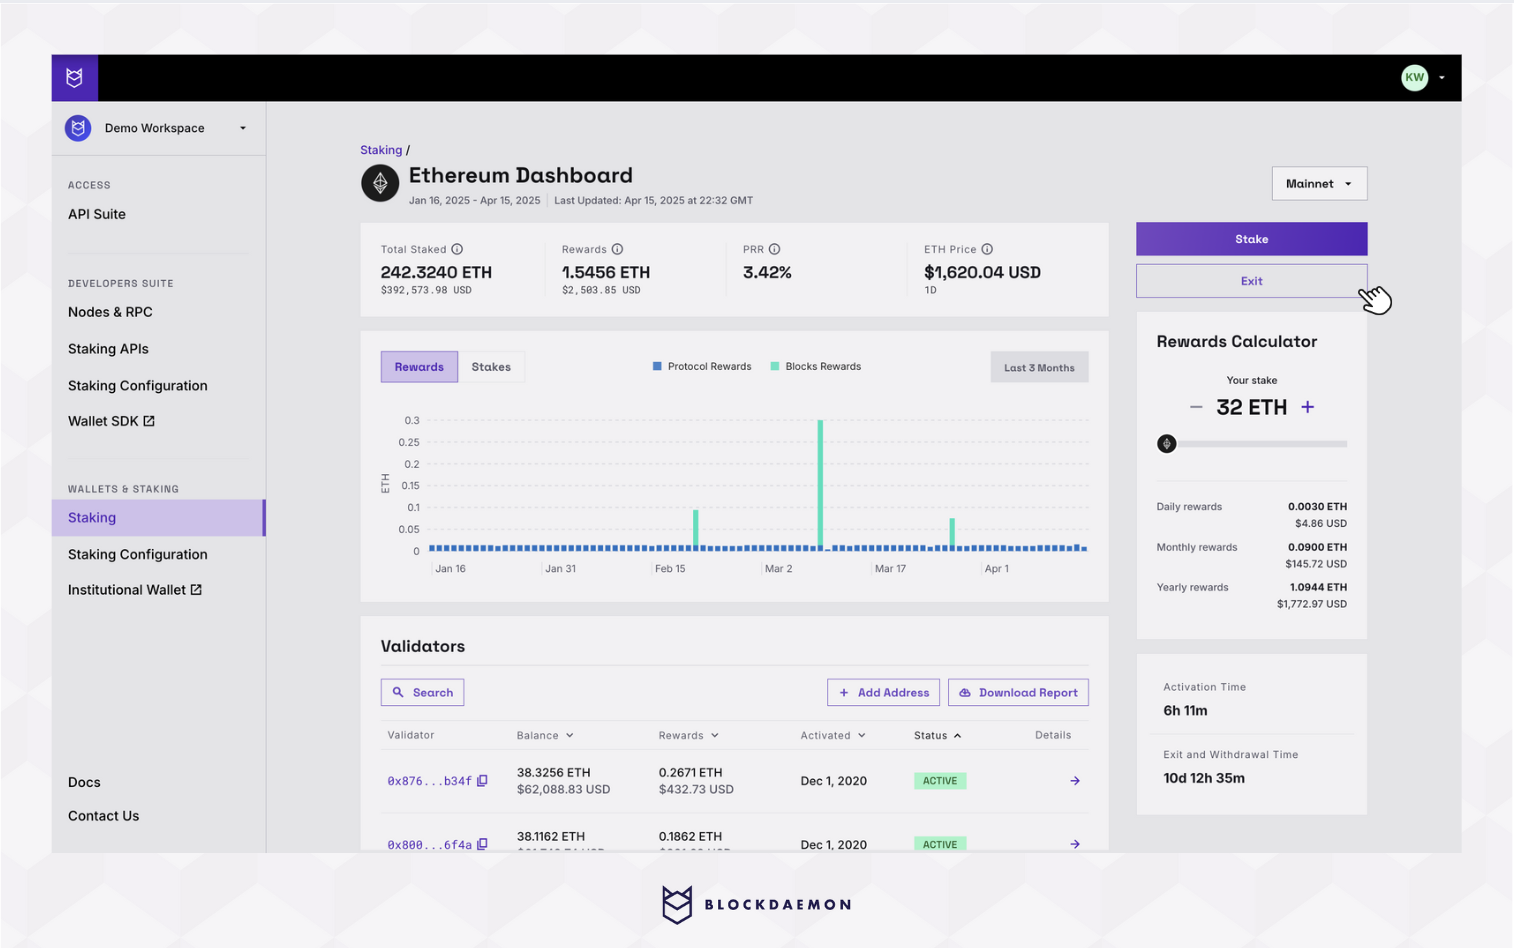Click the Staking breadcrumb link
The height and width of the screenshot is (948, 1514).
click(x=381, y=150)
